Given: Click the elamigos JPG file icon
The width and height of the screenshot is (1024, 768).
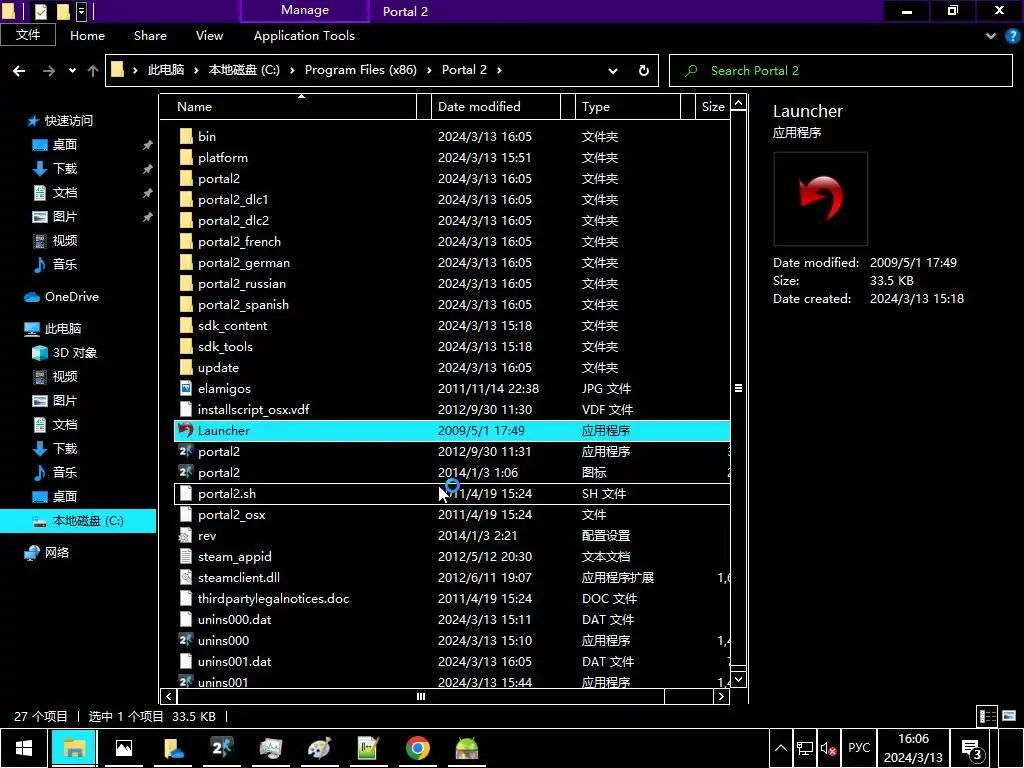Looking at the screenshot, I should tap(186, 389).
